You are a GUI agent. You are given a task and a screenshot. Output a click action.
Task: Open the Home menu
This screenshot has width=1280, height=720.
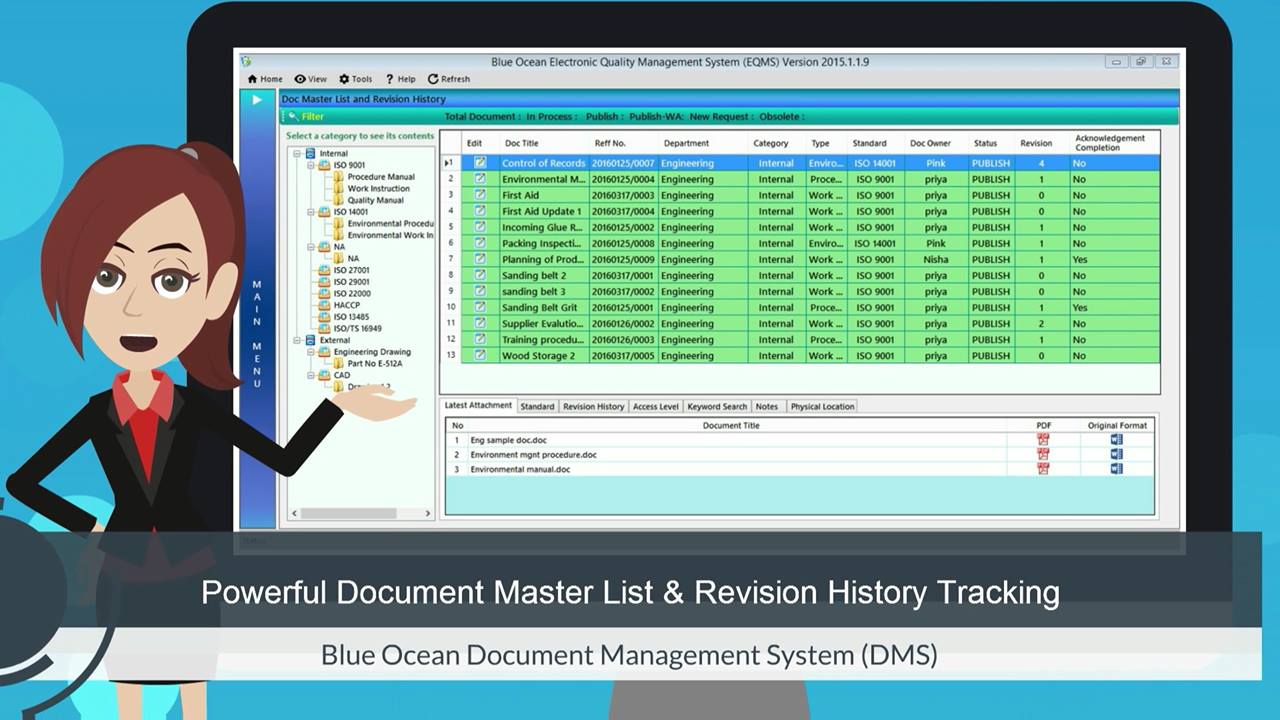(265, 79)
